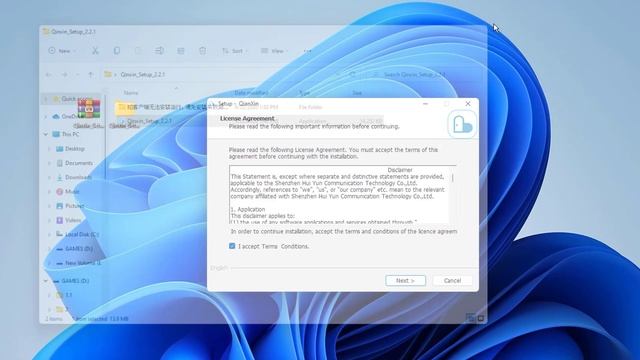Image resolution: width=640 pixels, height=360 pixels.
Task: Click the Date modified column header
Action: click(x=251, y=93)
